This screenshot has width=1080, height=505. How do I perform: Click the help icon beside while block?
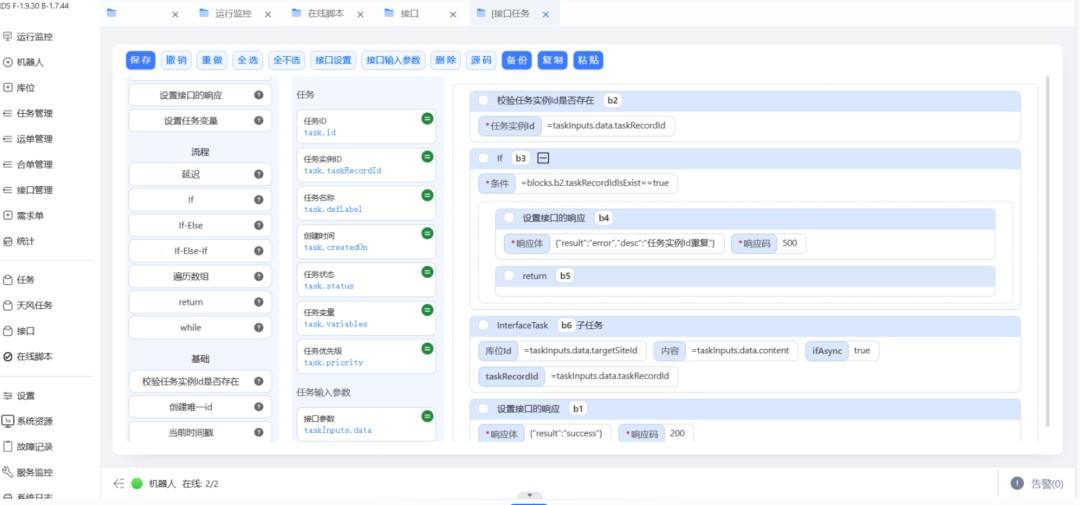(x=259, y=328)
